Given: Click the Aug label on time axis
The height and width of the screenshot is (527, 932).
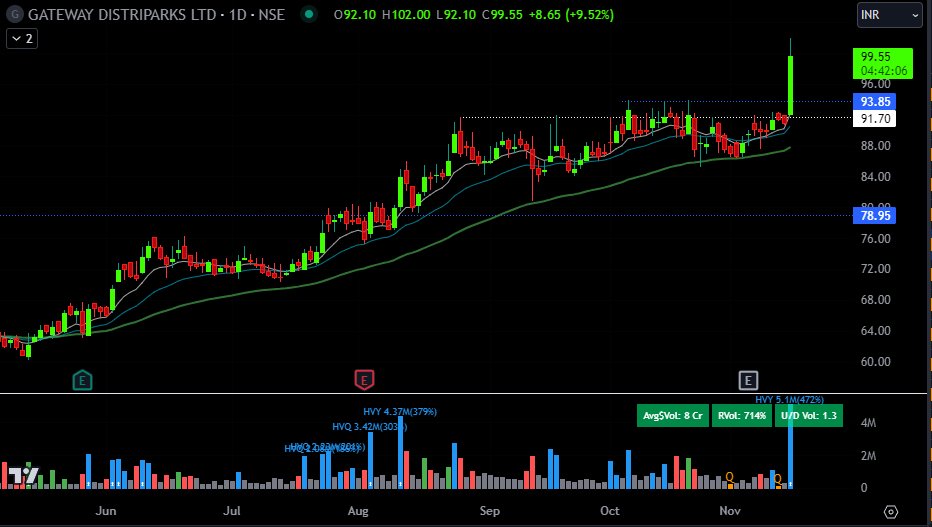Looking at the screenshot, I should coord(358,511).
